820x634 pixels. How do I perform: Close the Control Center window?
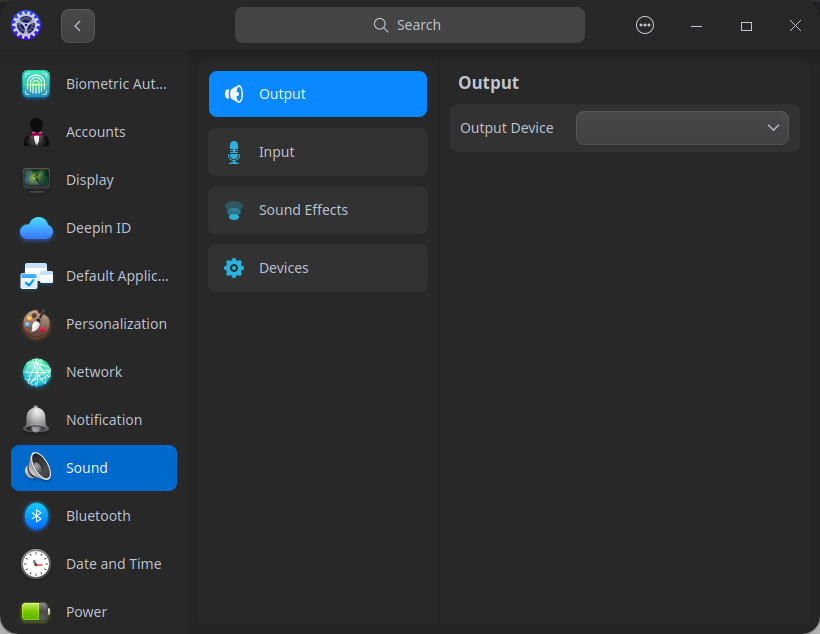pyautogui.click(x=795, y=26)
